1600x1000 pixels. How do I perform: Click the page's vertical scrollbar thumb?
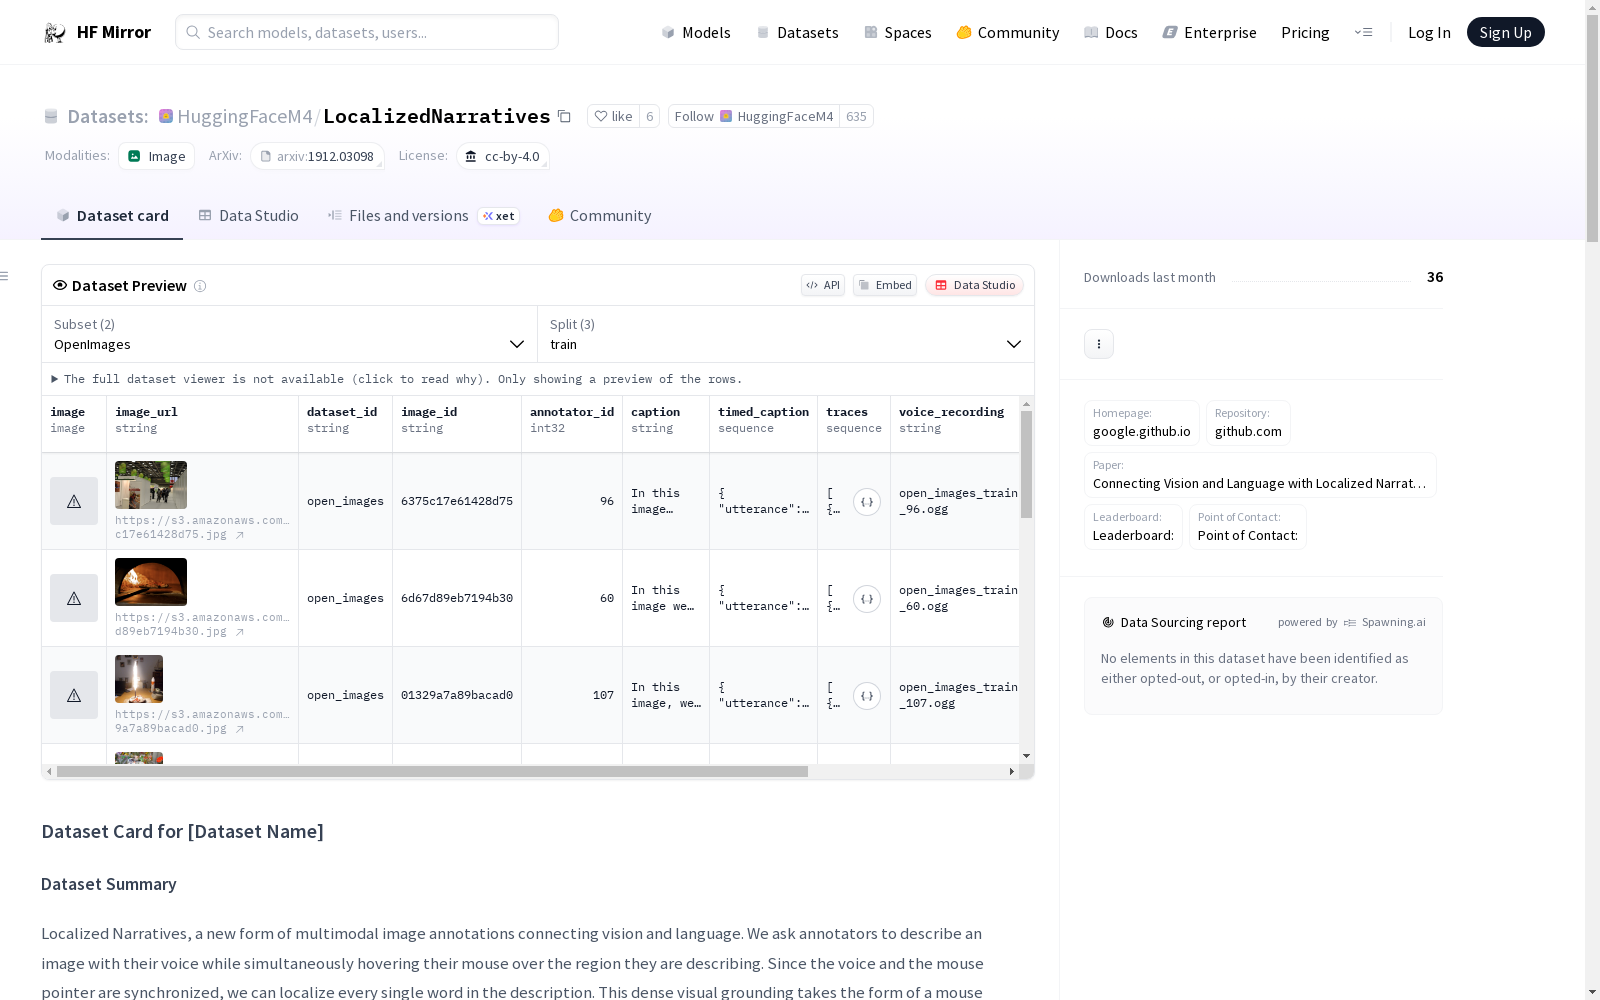(1592, 127)
